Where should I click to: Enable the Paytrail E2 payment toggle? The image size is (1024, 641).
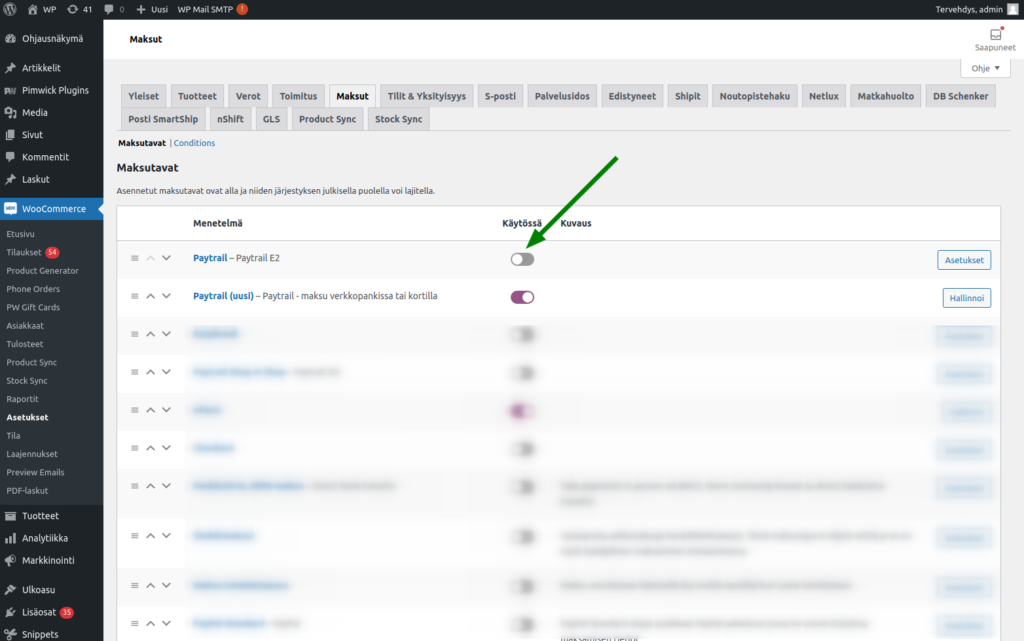point(522,259)
